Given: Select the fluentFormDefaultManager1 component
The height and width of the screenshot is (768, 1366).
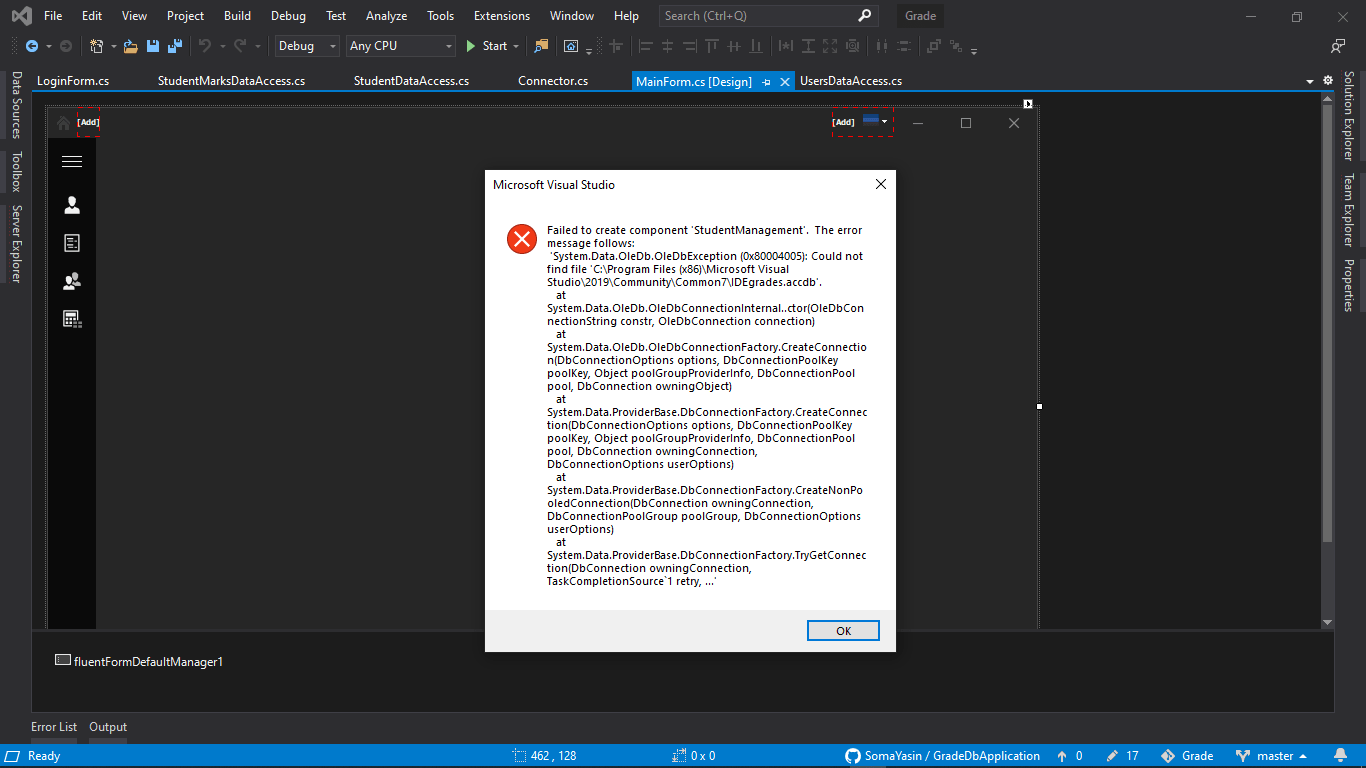Looking at the screenshot, I should click(x=139, y=661).
